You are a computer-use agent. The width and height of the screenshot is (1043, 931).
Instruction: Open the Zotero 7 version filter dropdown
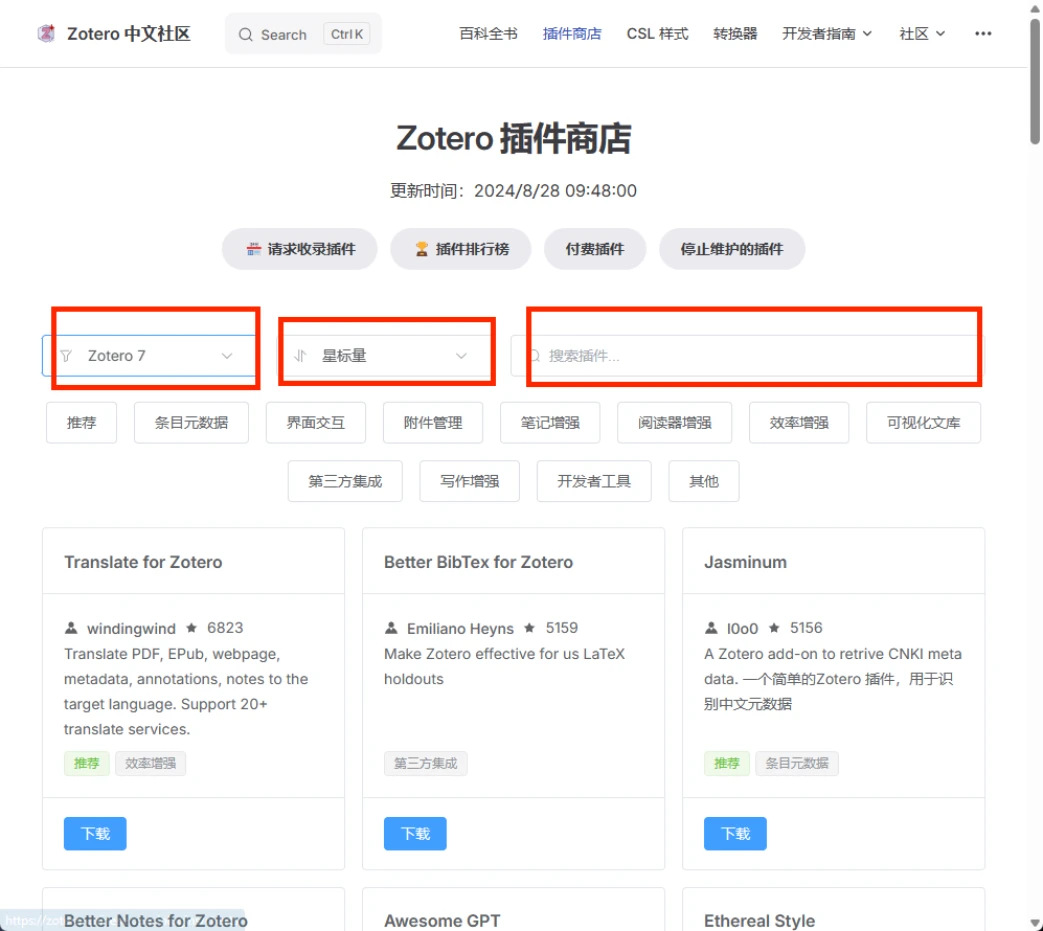click(150, 356)
